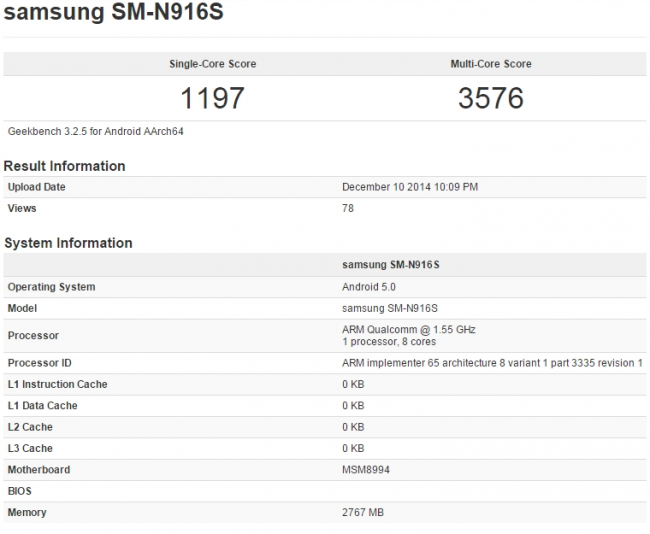650x534 pixels.
Task: Click the 'Processor' row label
Action: (x=33, y=335)
